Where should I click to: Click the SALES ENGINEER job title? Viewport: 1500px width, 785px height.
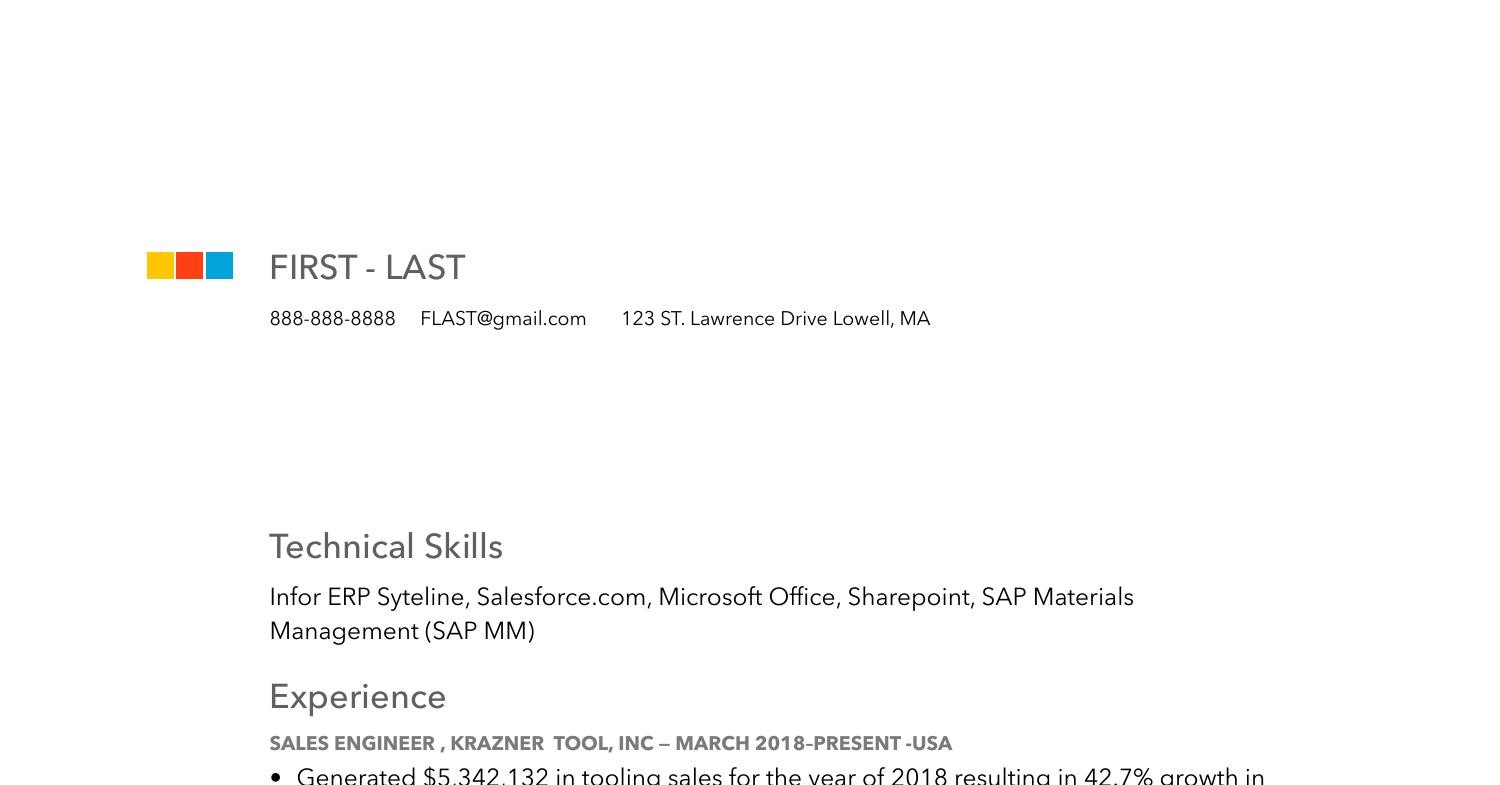click(x=351, y=744)
